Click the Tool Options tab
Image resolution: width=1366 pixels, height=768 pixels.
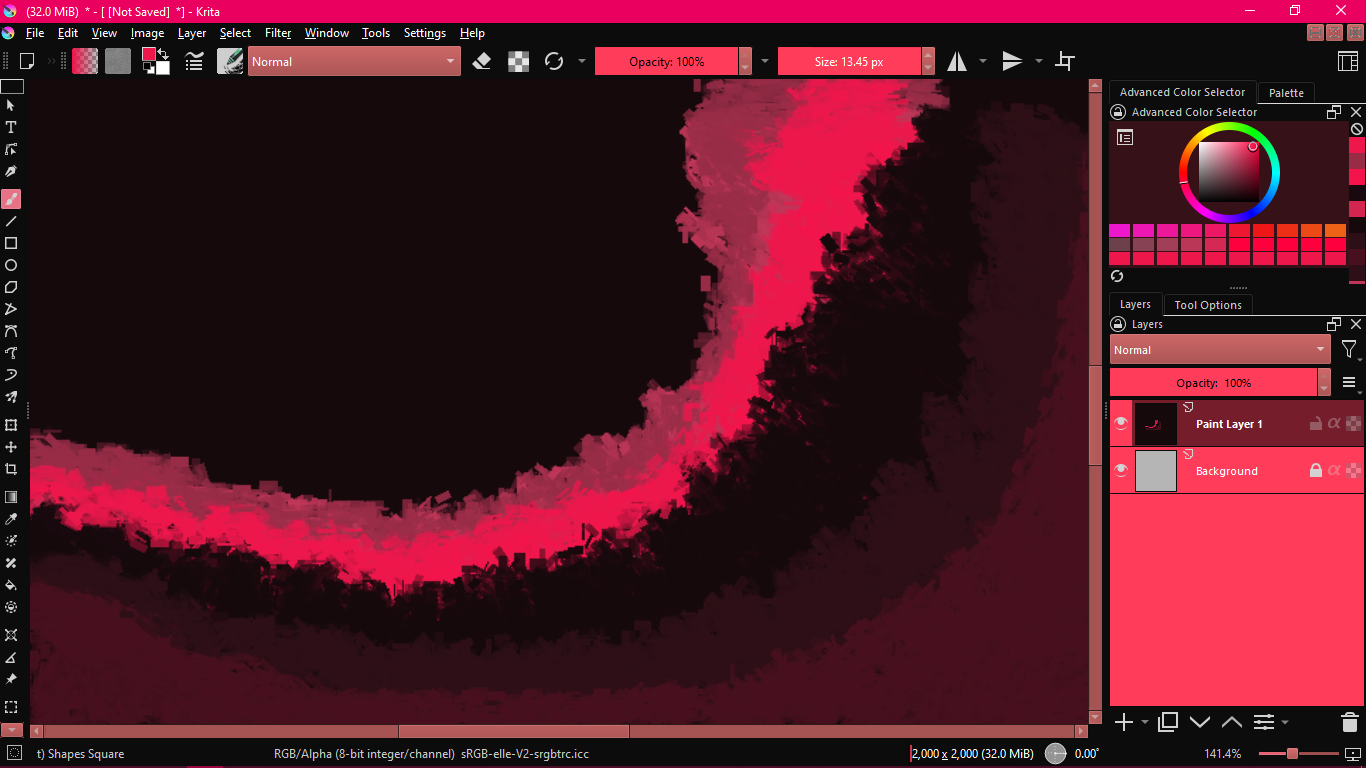[1208, 305]
